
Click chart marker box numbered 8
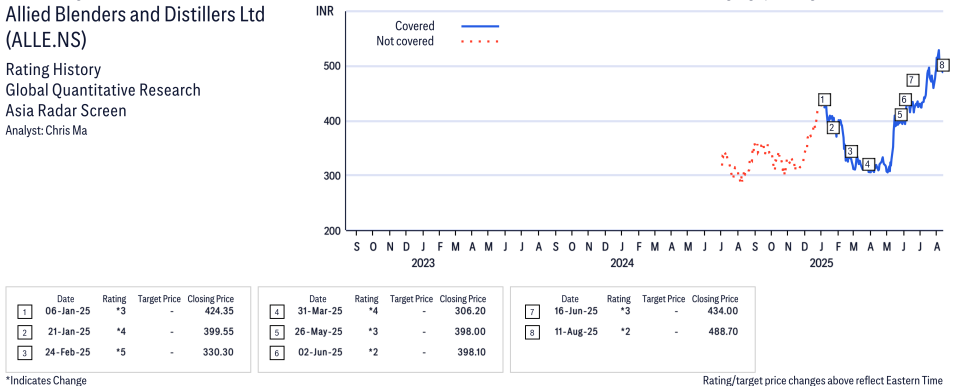point(942,65)
